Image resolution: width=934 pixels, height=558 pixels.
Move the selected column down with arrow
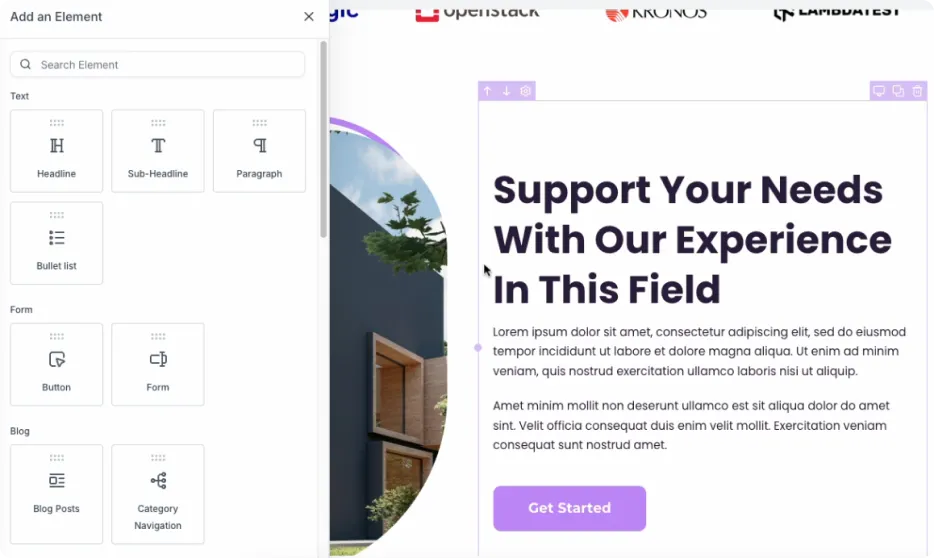(x=506, y=91)
